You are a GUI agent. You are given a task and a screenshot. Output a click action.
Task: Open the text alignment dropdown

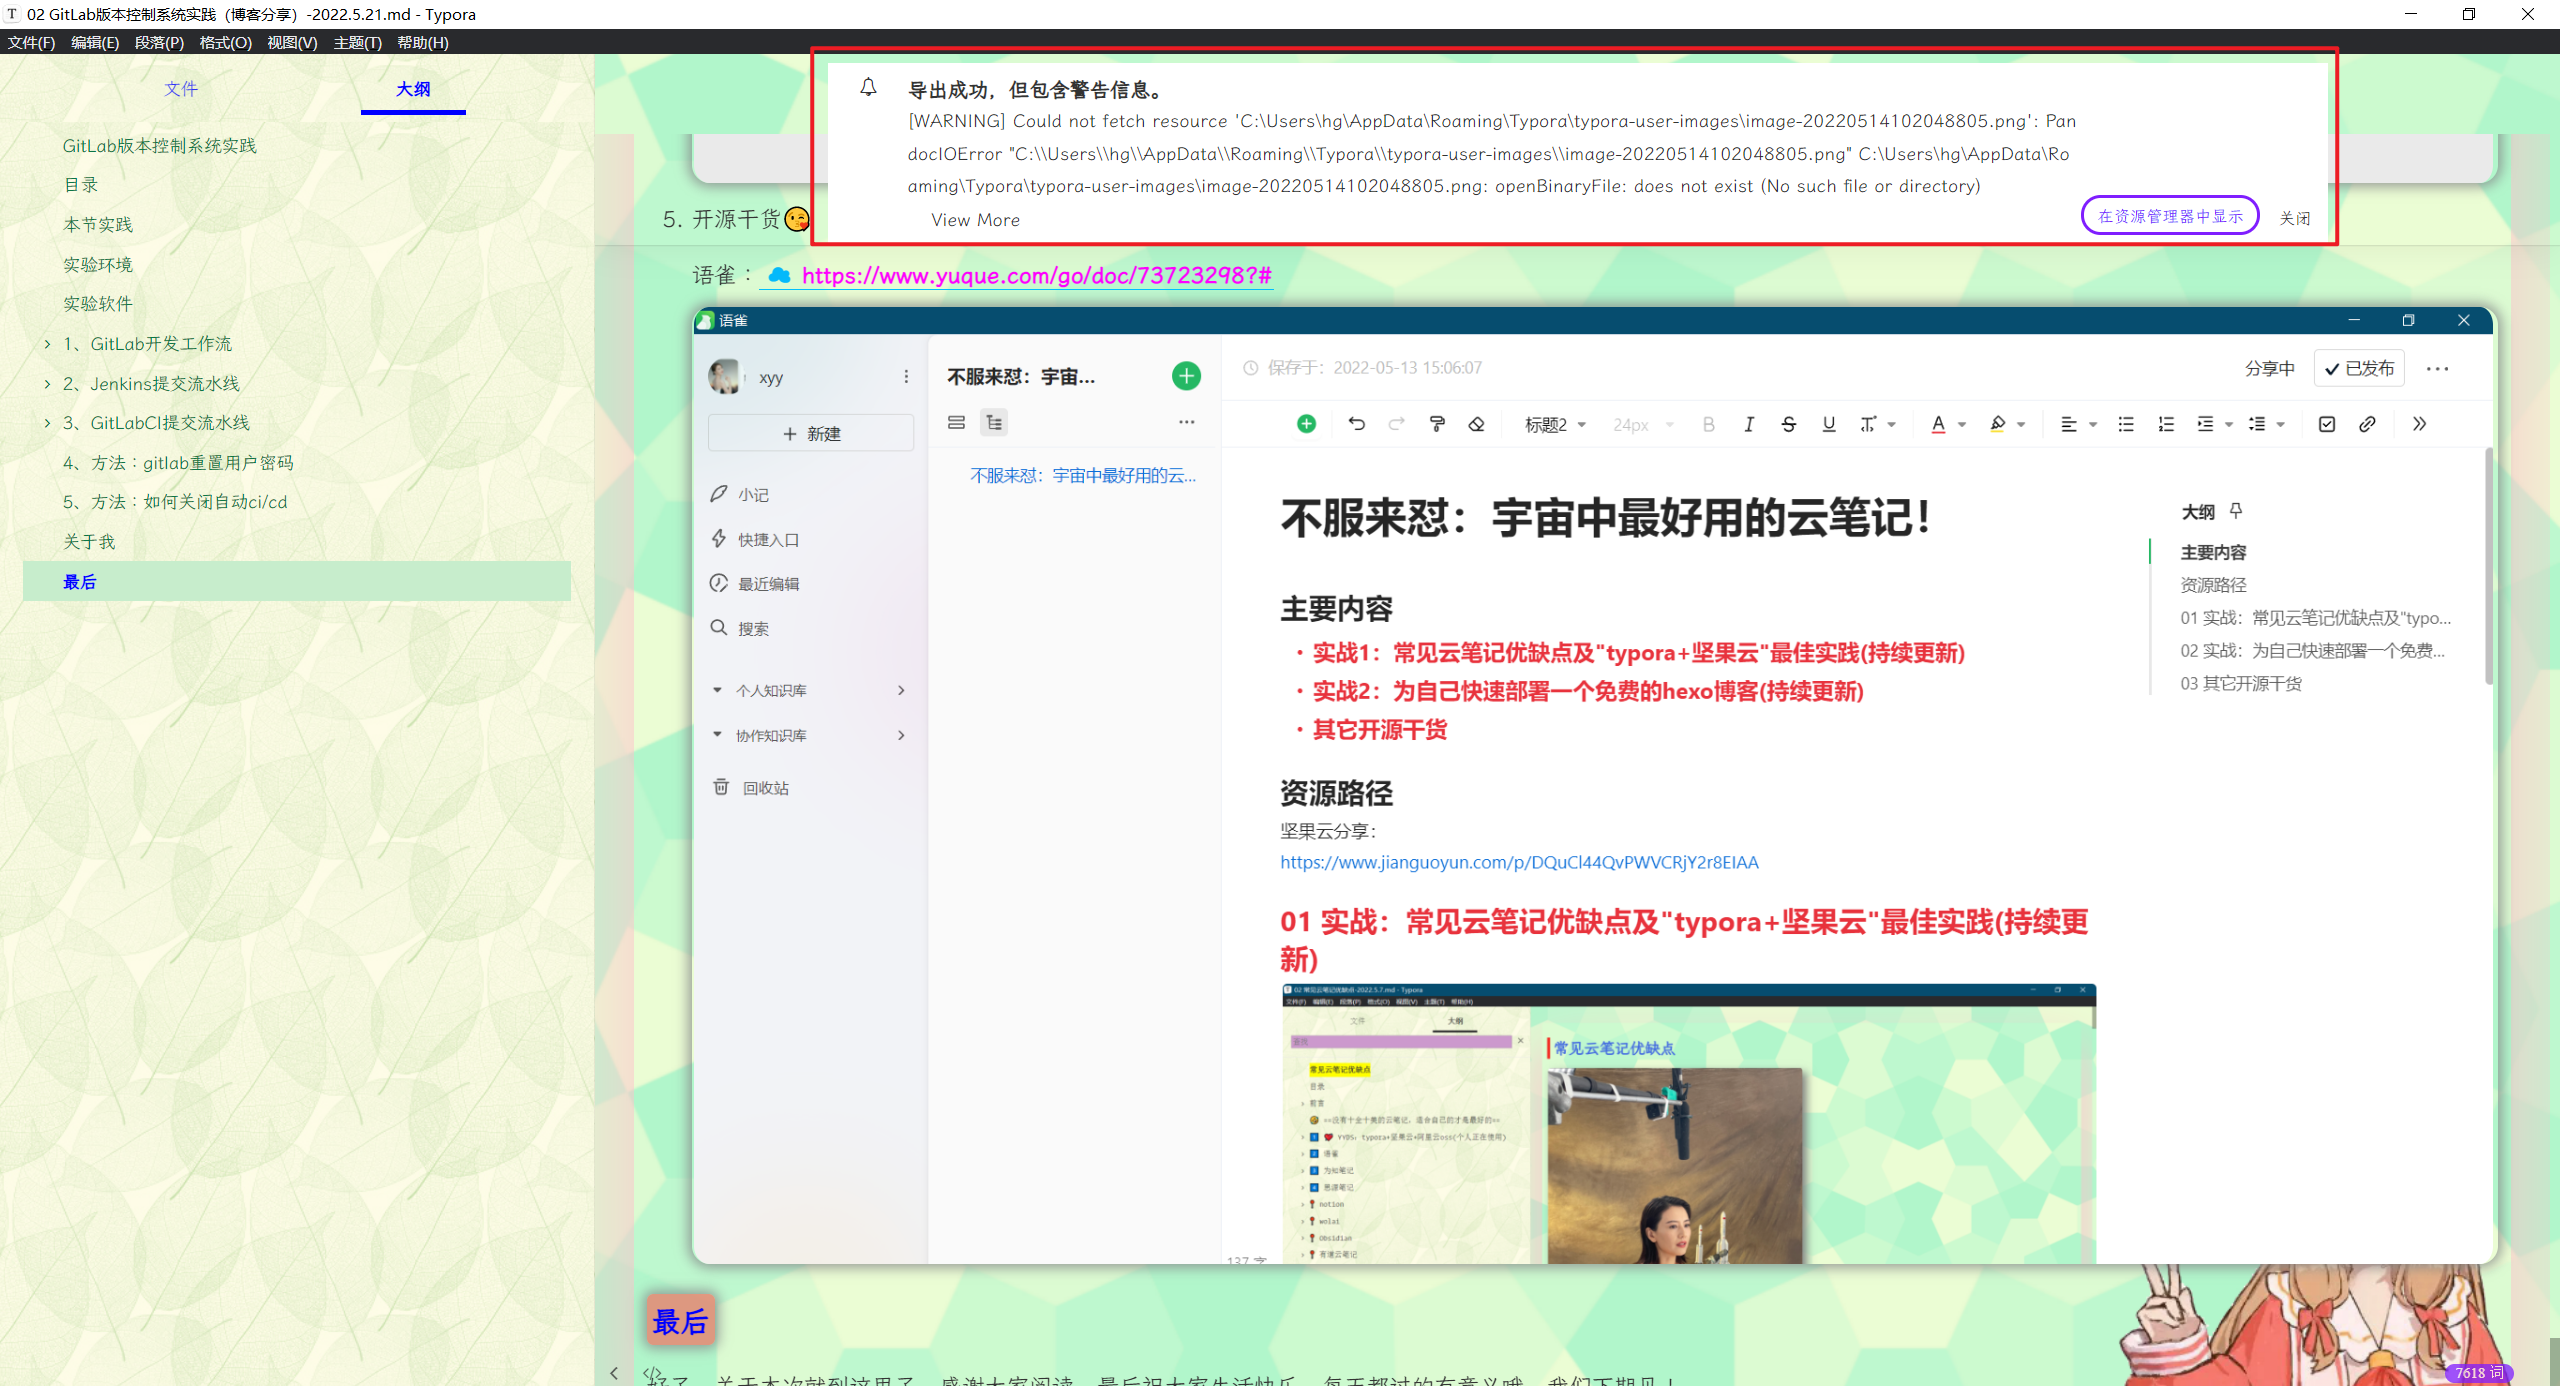[2078, 424]
